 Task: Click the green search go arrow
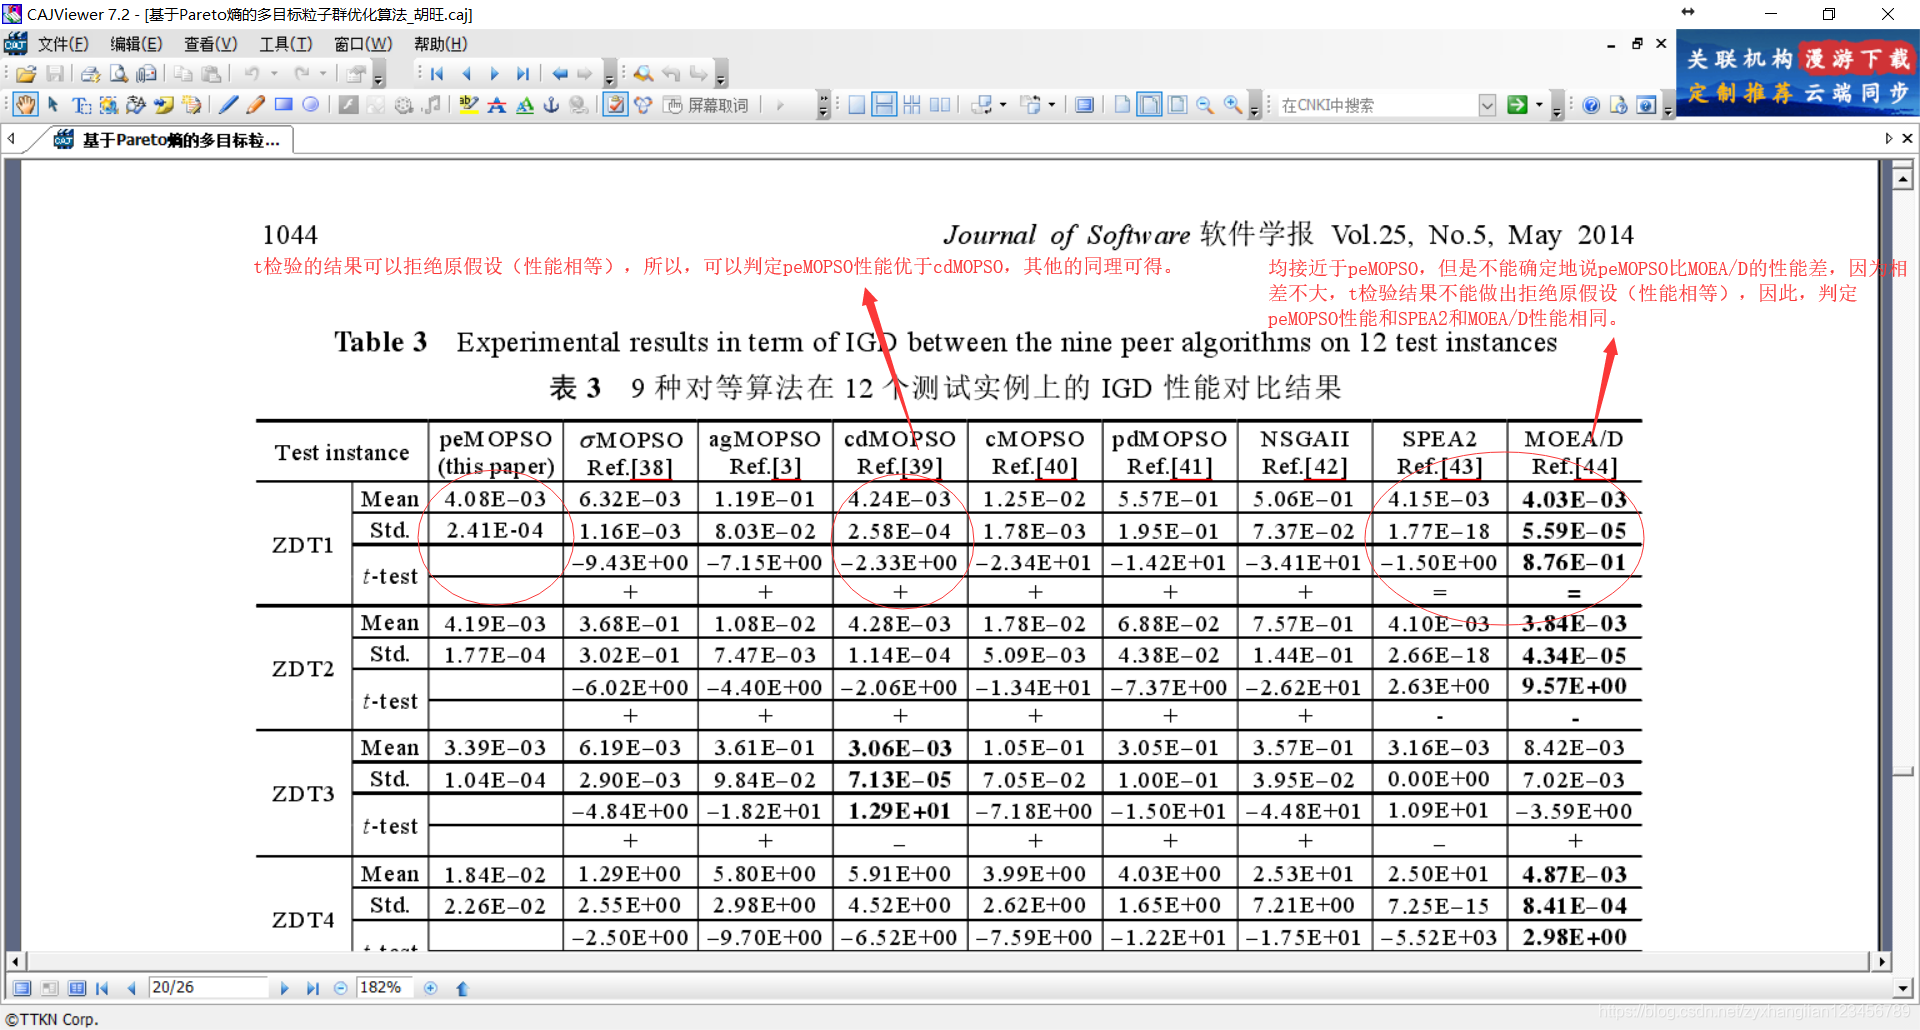(x=1517, y=105)
